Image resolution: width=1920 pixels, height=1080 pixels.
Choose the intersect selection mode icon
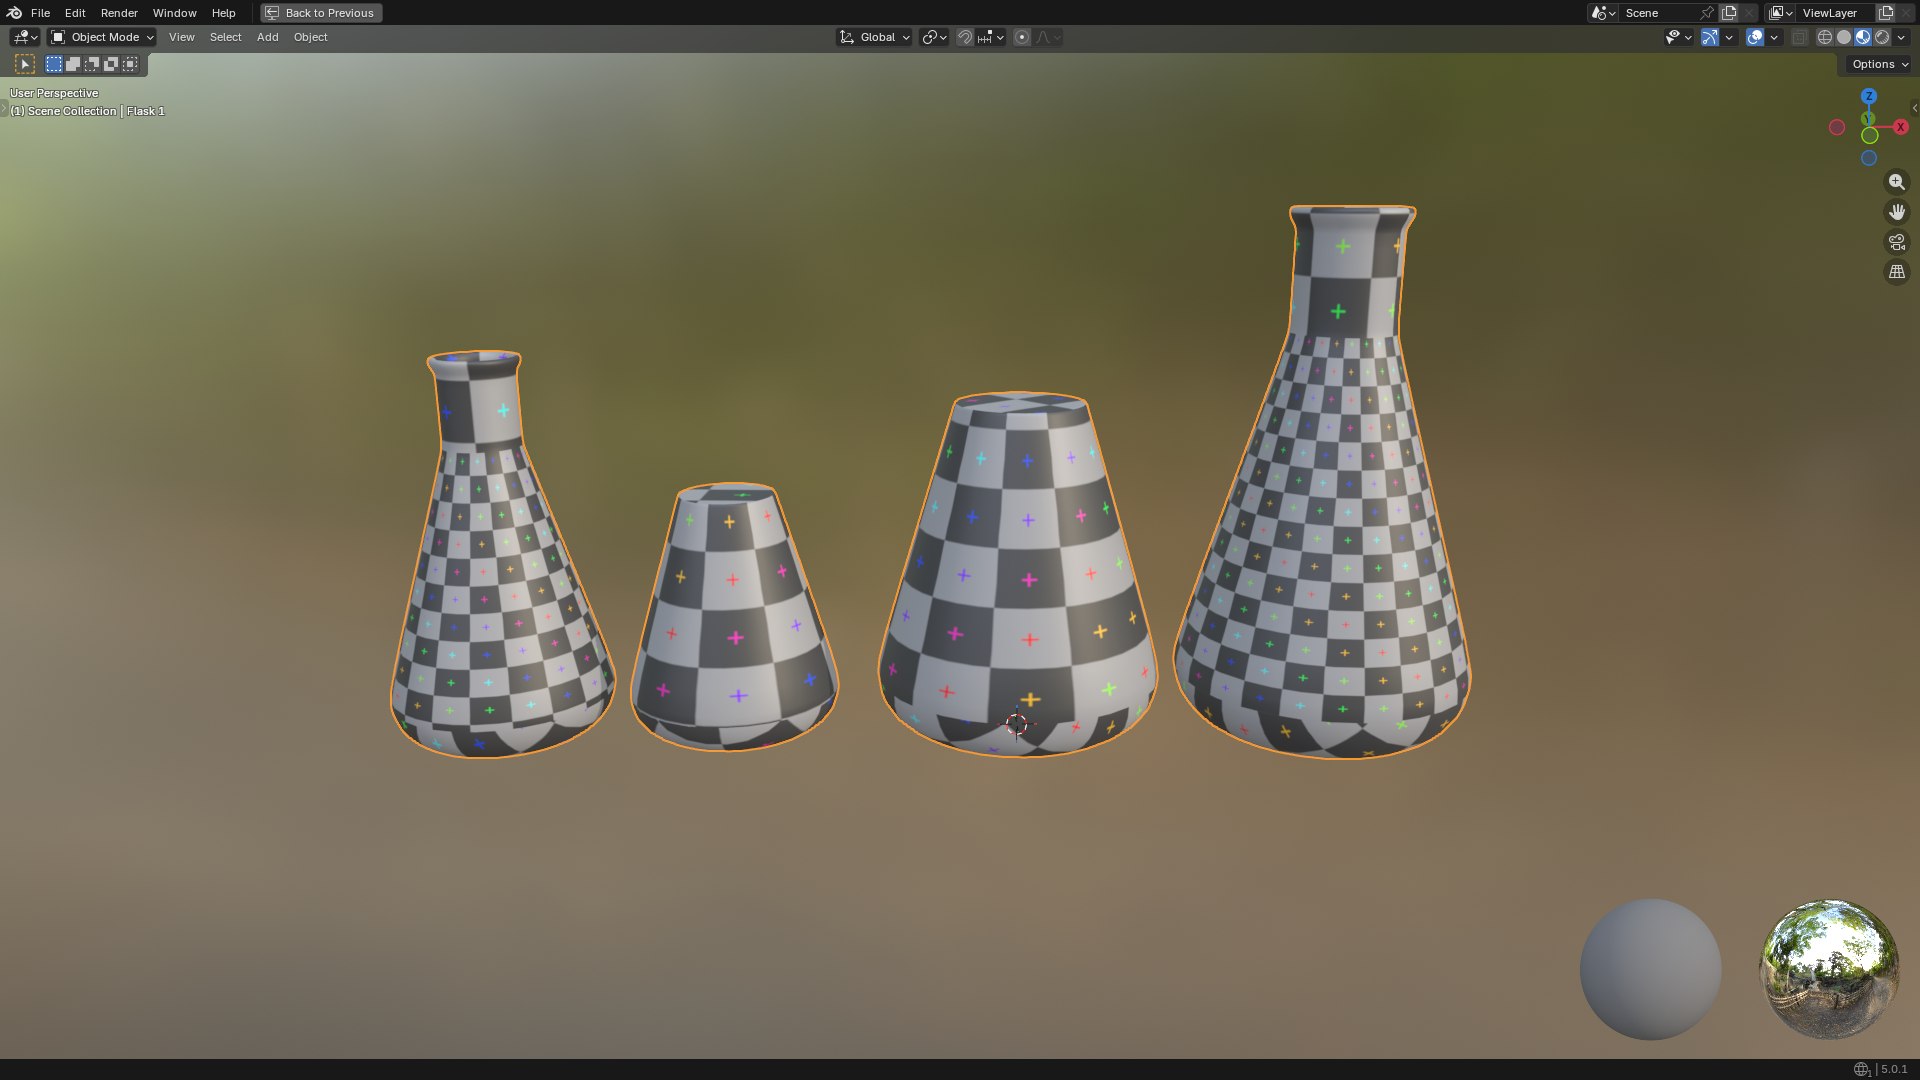pyautogui.click(x=130, y=64)
